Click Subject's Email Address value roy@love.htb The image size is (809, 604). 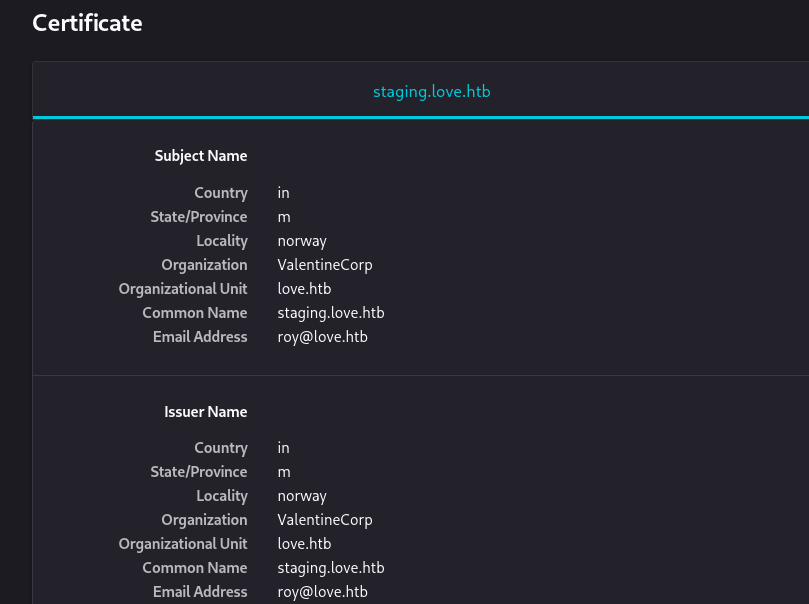tap(322, 337)
